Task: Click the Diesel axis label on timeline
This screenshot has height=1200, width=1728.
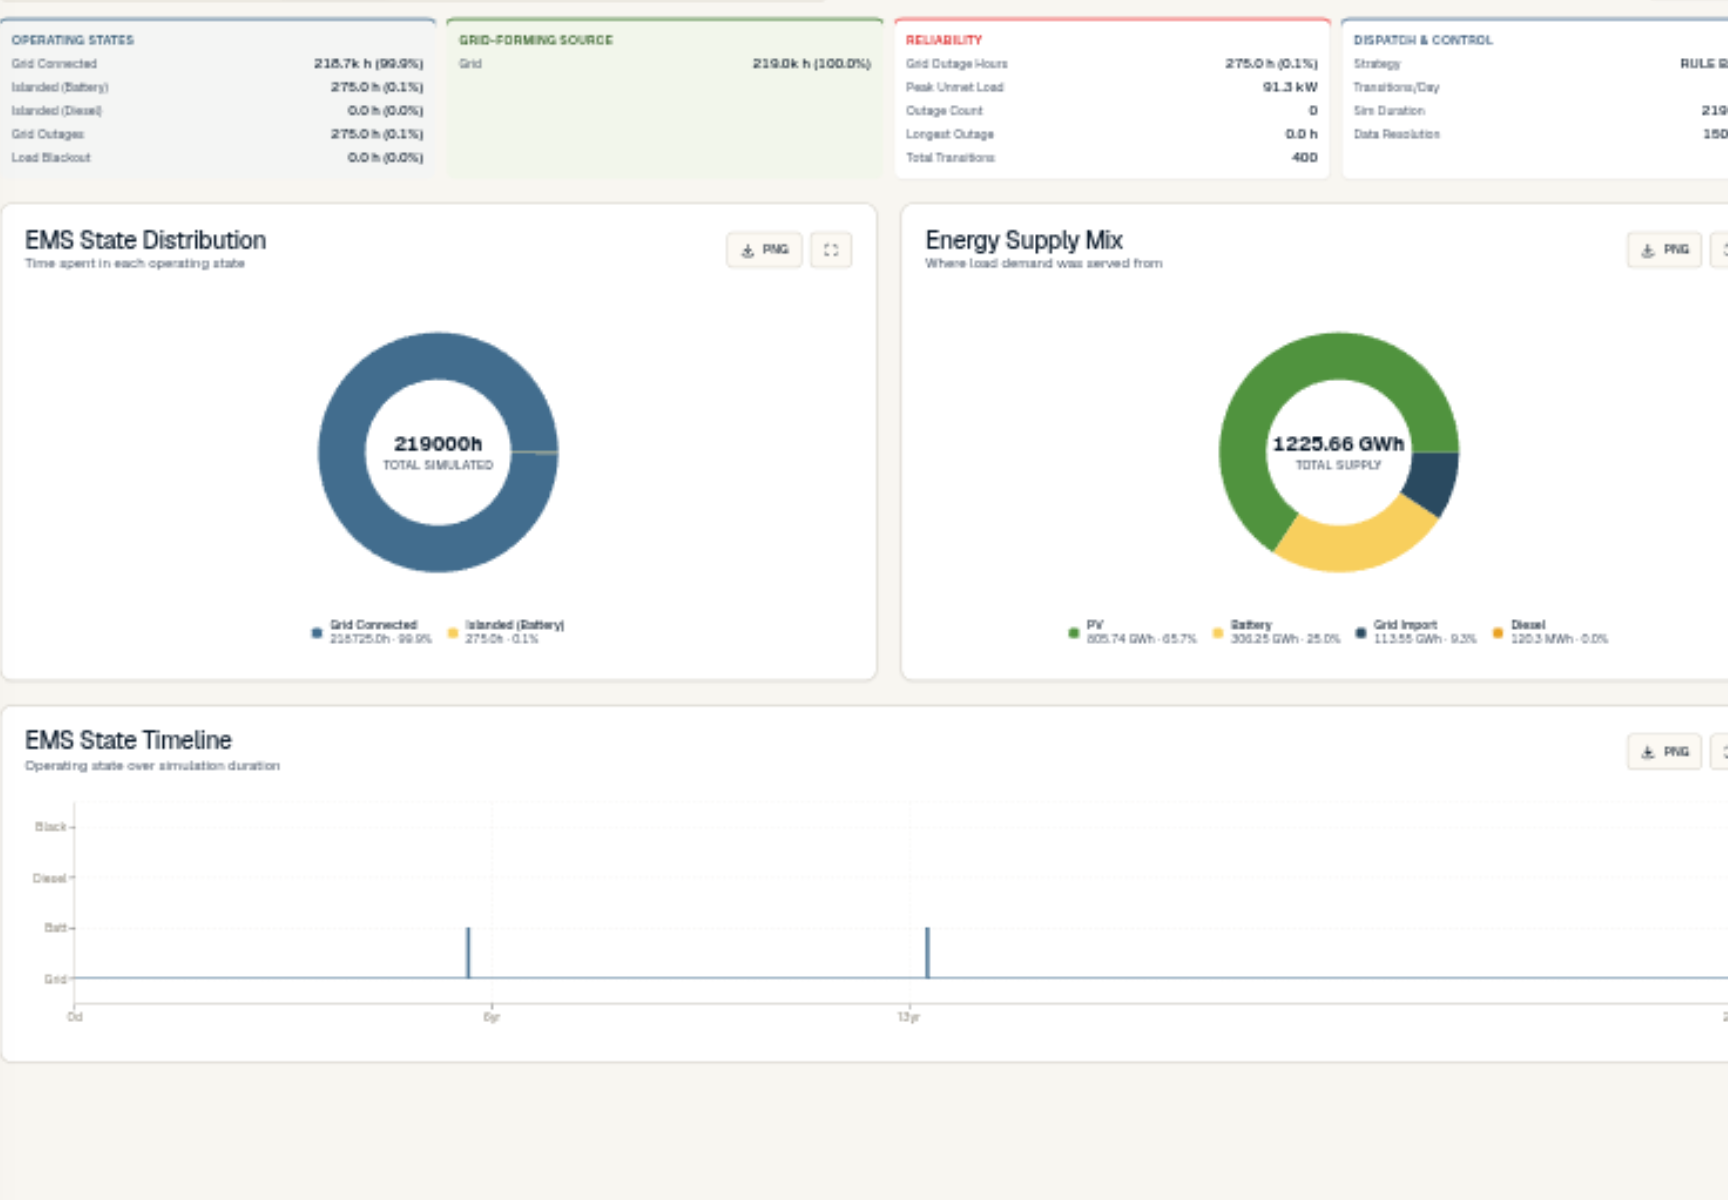Action: tap(49, 879)
